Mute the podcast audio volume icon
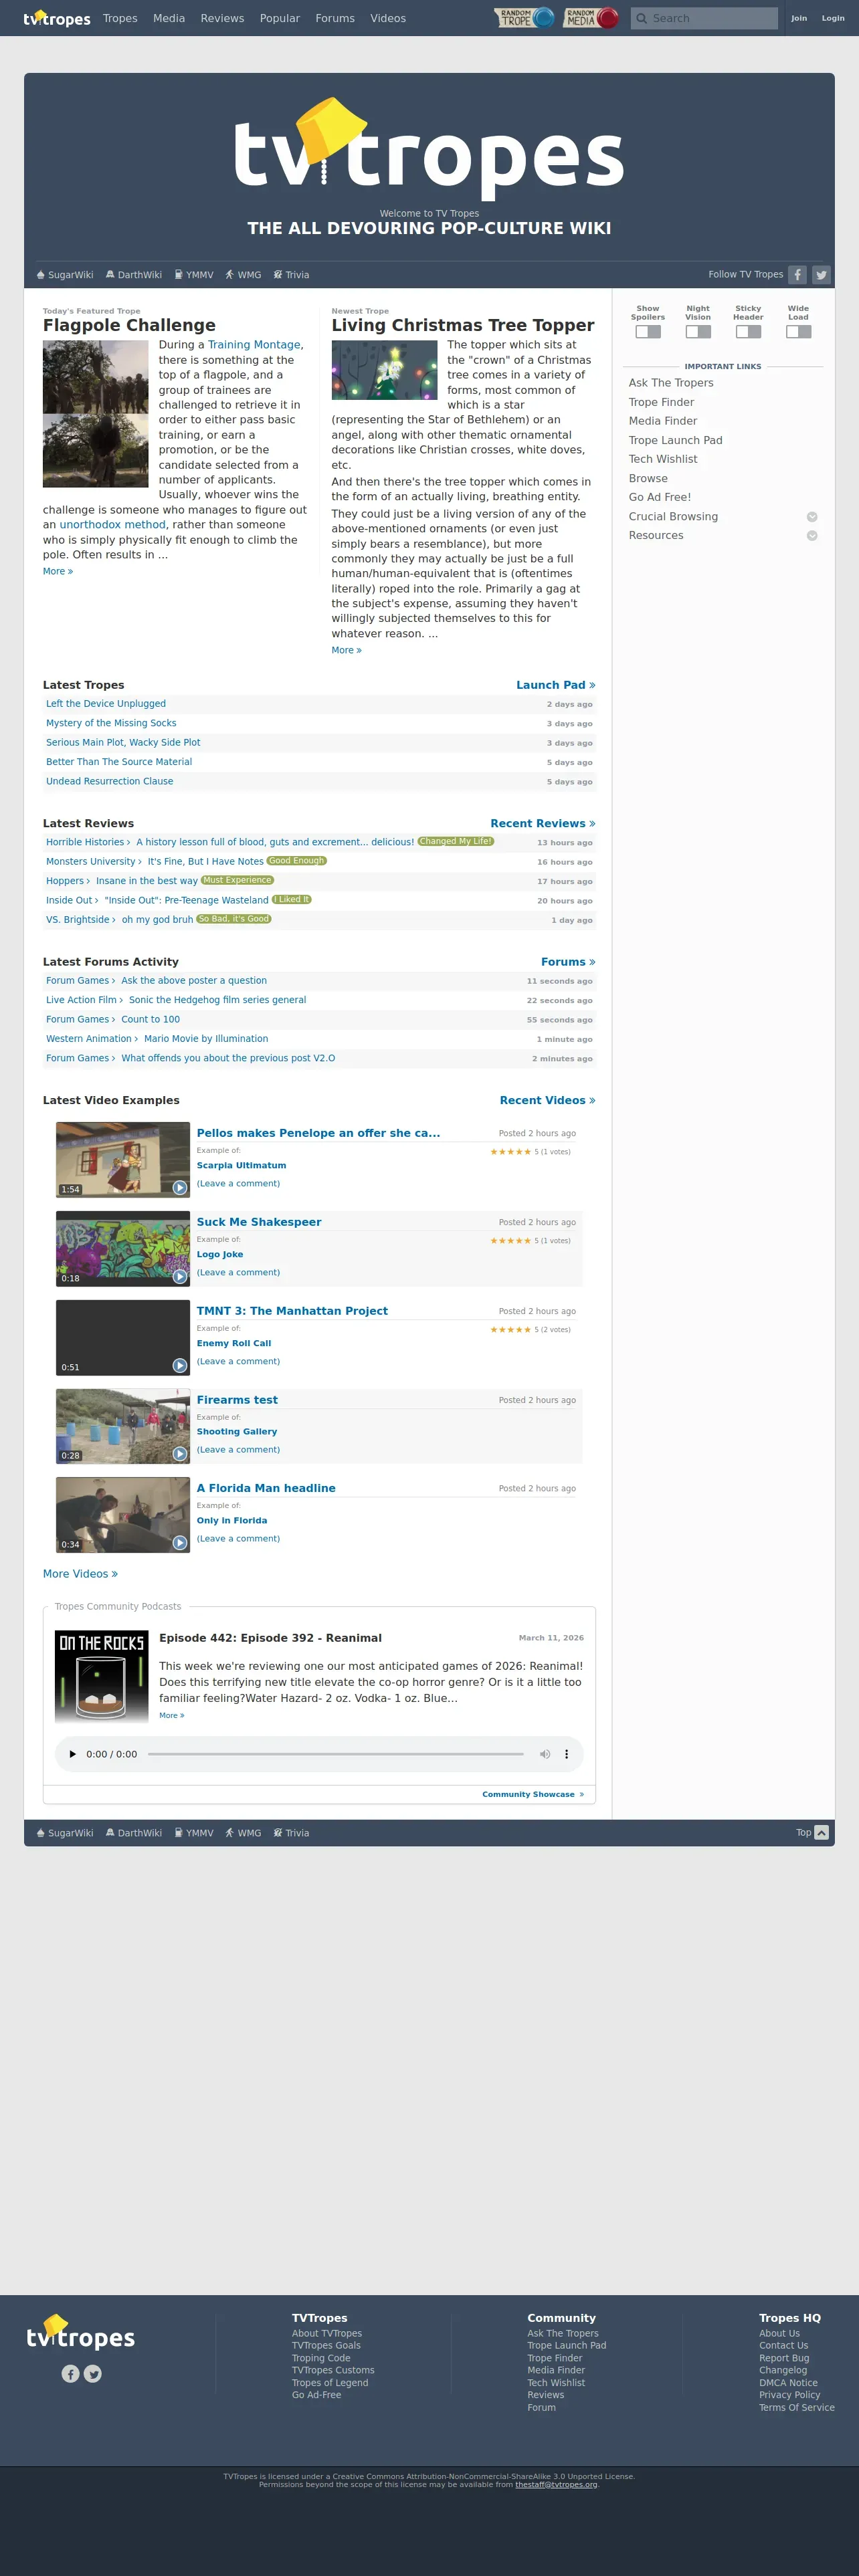 (545, 1754)
